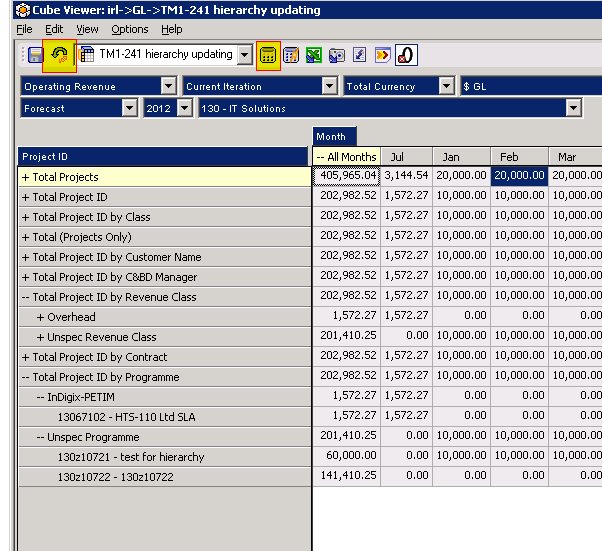Click the Slice to Excel icon
Screen dimensions: 602x551
click(x=314, y=55)
